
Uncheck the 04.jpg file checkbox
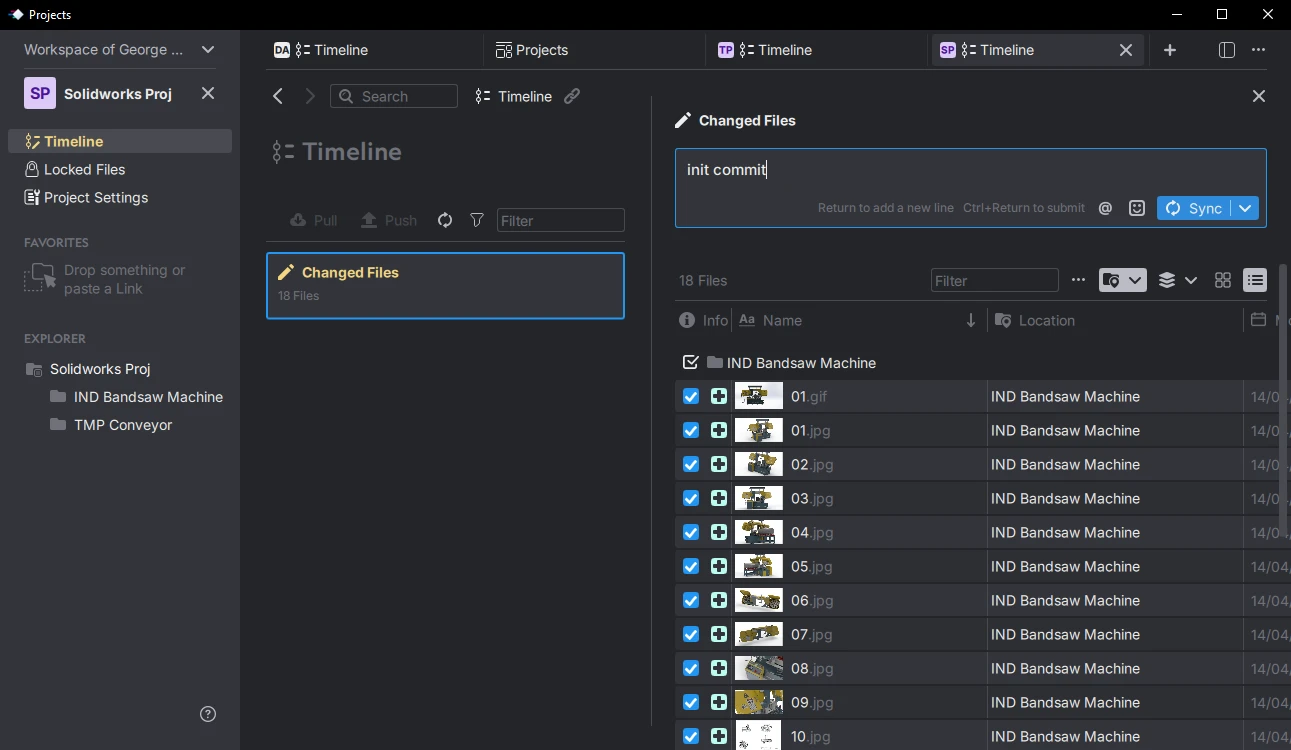coord(690,532)
